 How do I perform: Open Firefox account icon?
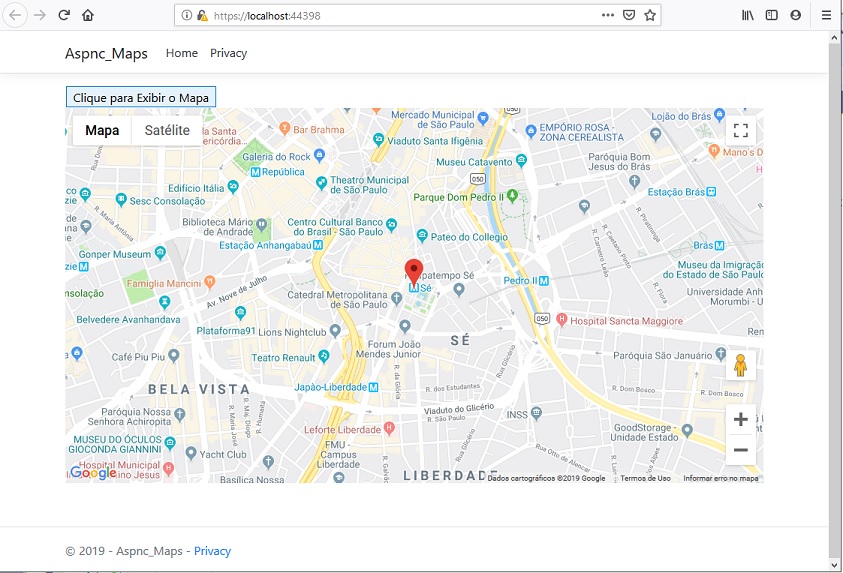click(x=796, y=15)
